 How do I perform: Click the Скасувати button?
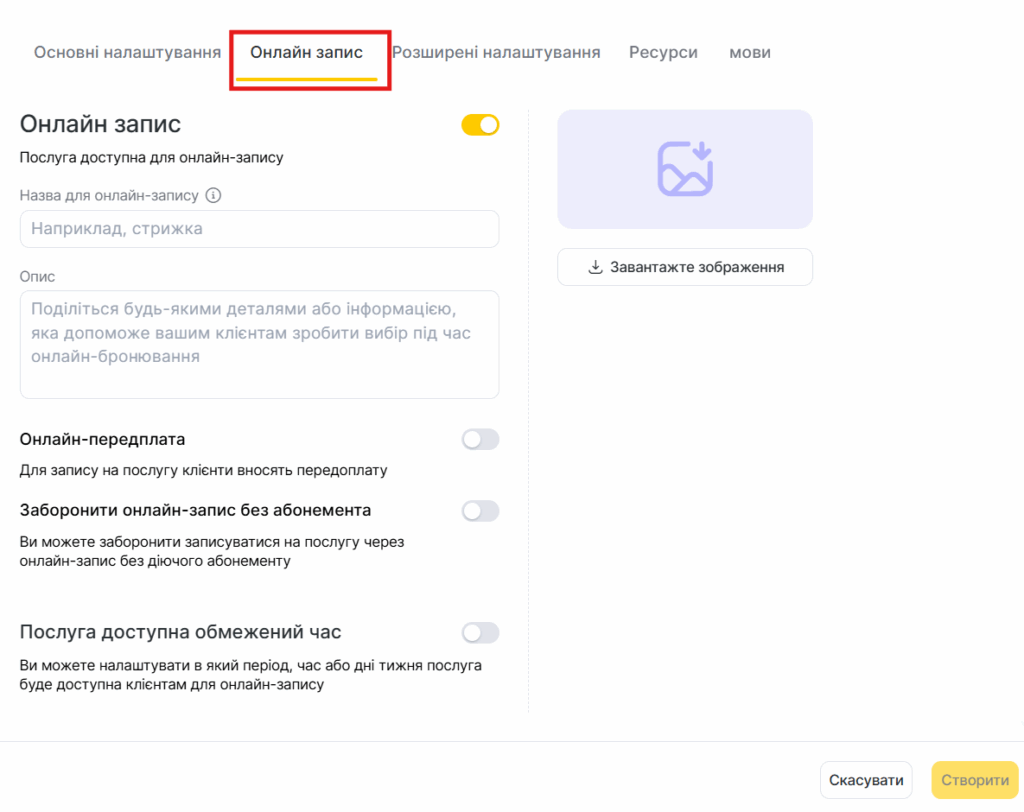(866, 780)
